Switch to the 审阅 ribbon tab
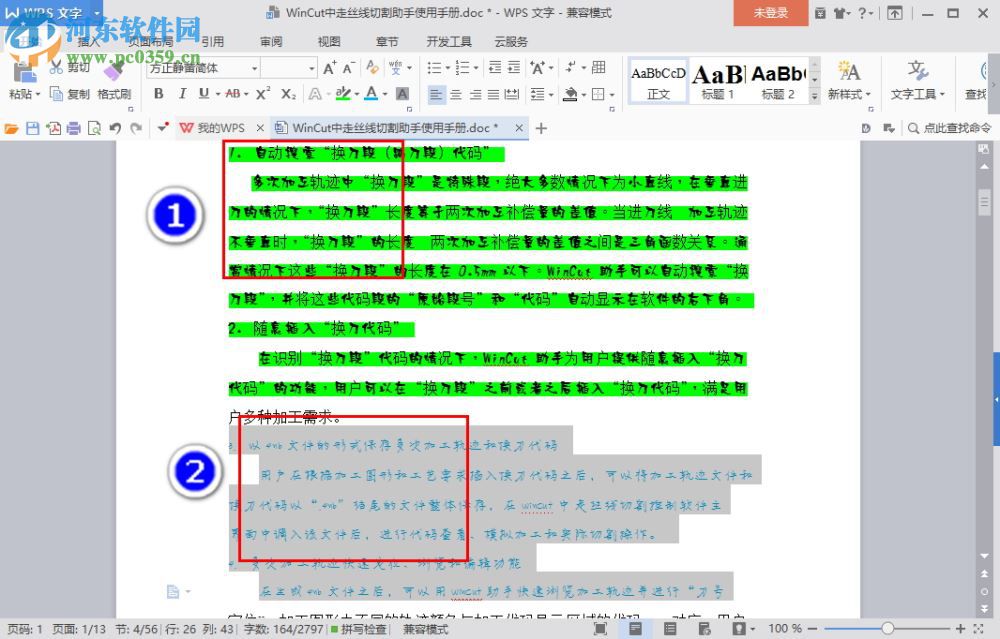 pyautogui.click(x=269, y=41)
